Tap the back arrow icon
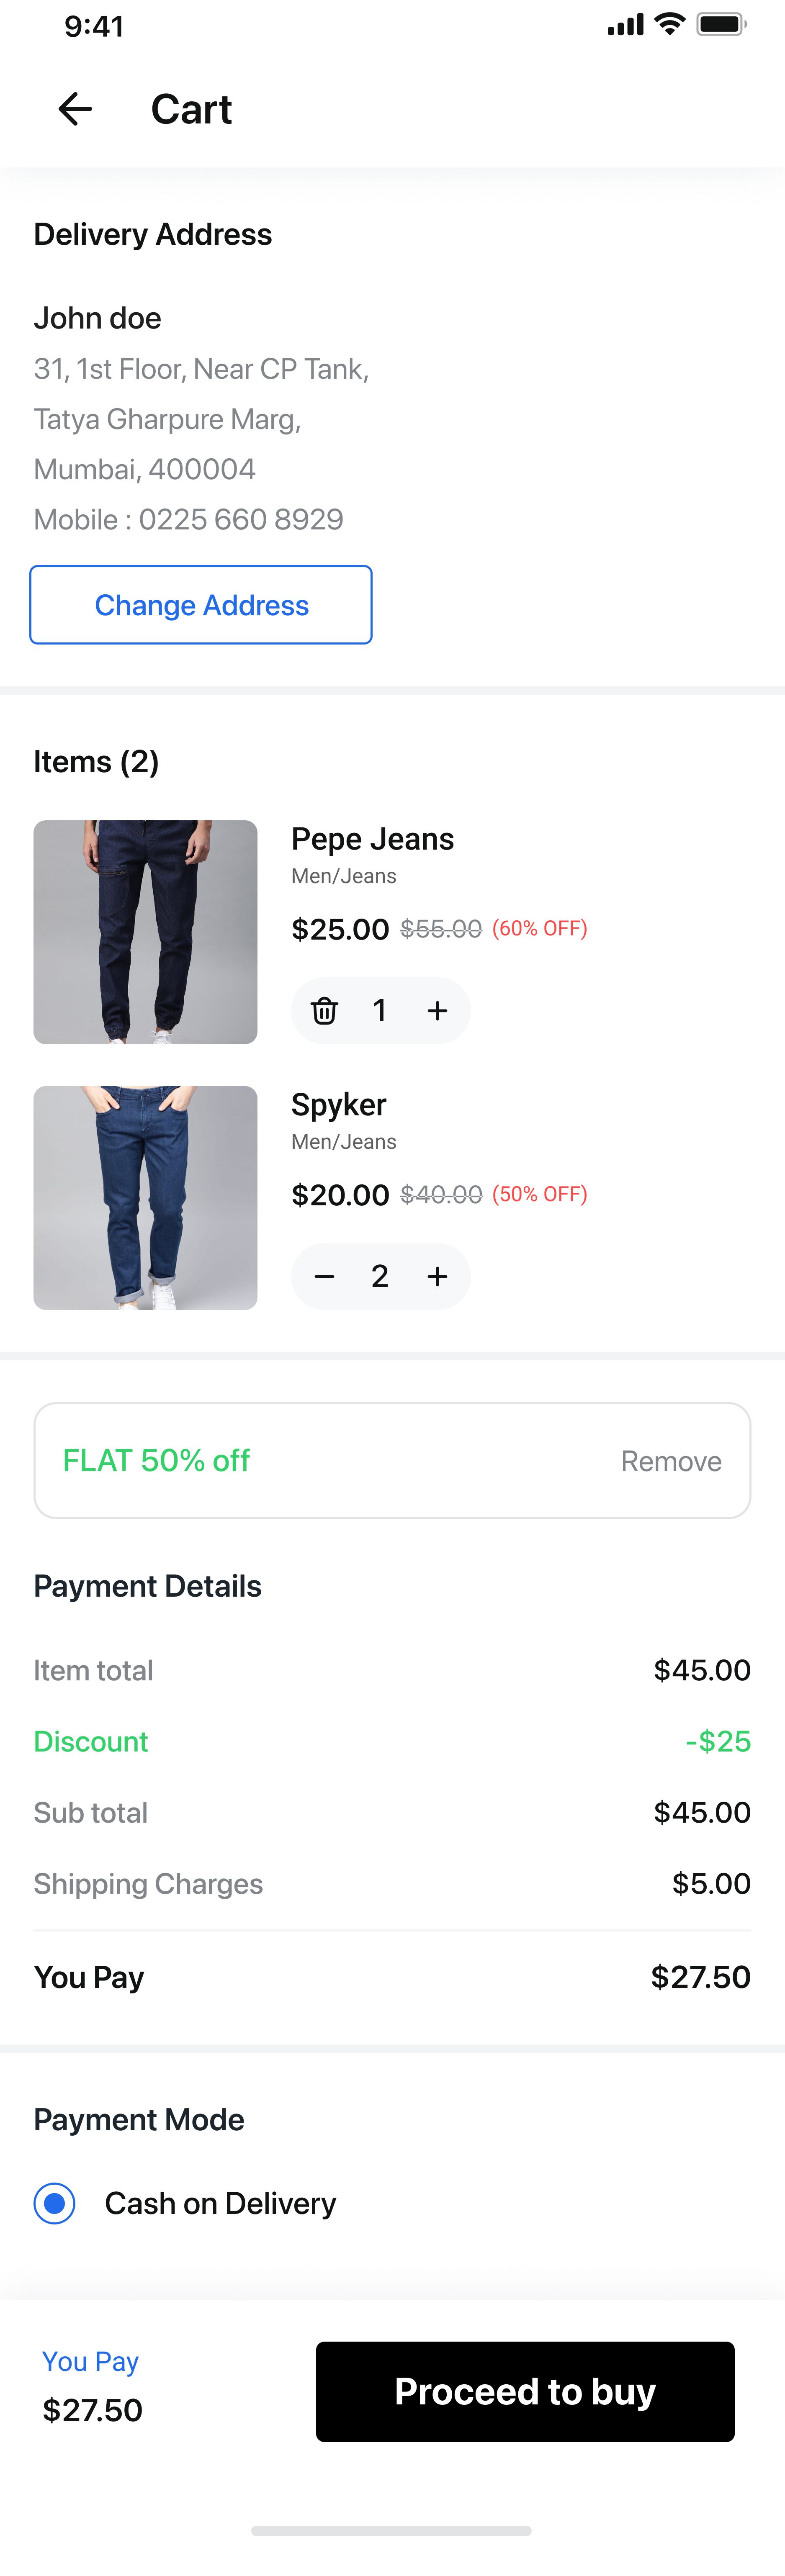The height and width of the screenshot is (2576, 785). pyautogui.click(x=75, y=109)
